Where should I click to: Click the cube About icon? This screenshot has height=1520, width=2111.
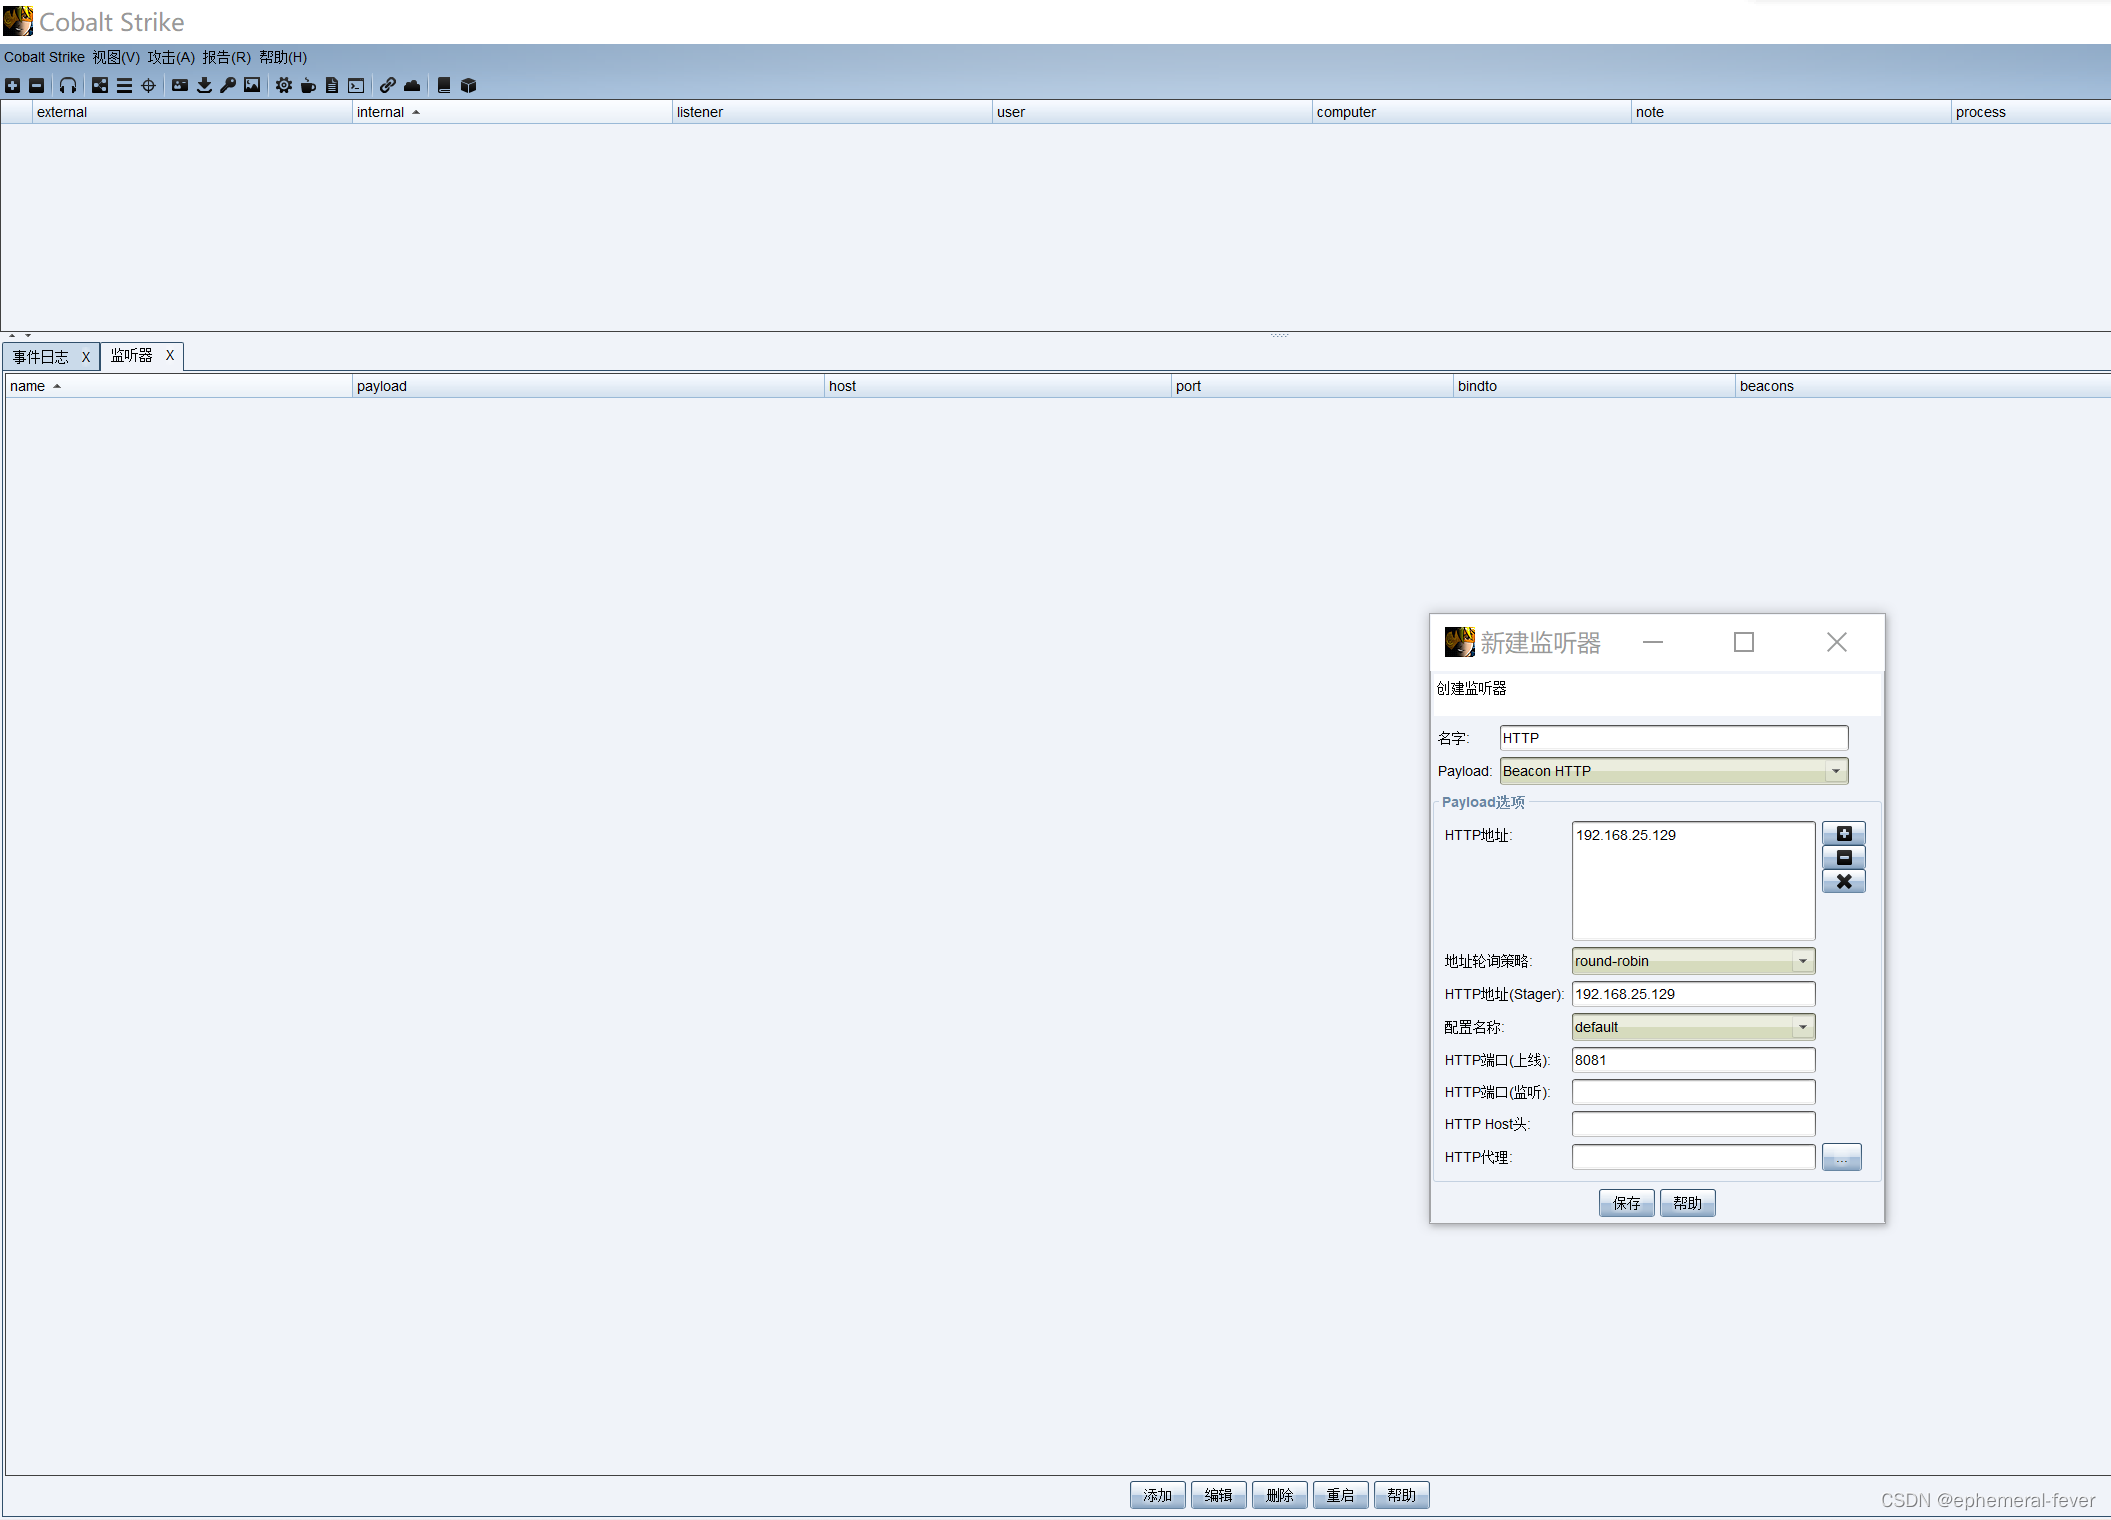pyautogui.click(x=468, y=86)
